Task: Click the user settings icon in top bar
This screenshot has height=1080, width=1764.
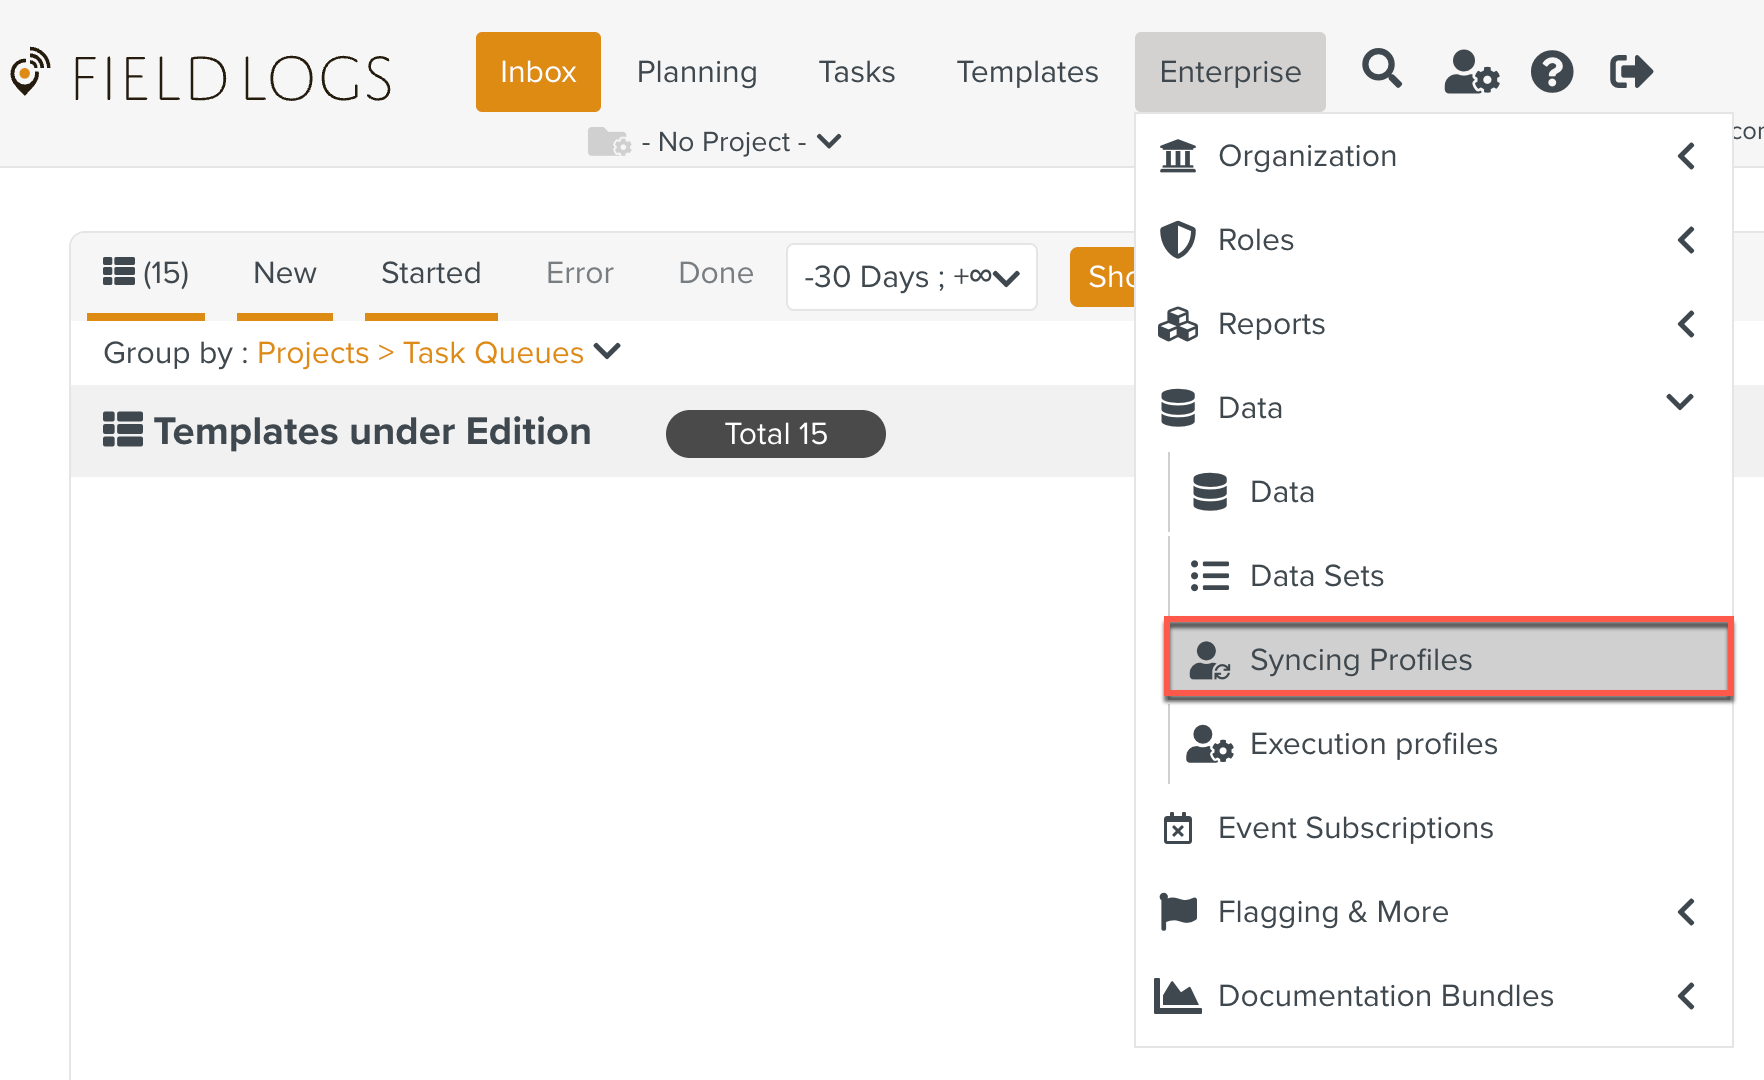Action: [1469, 72]
